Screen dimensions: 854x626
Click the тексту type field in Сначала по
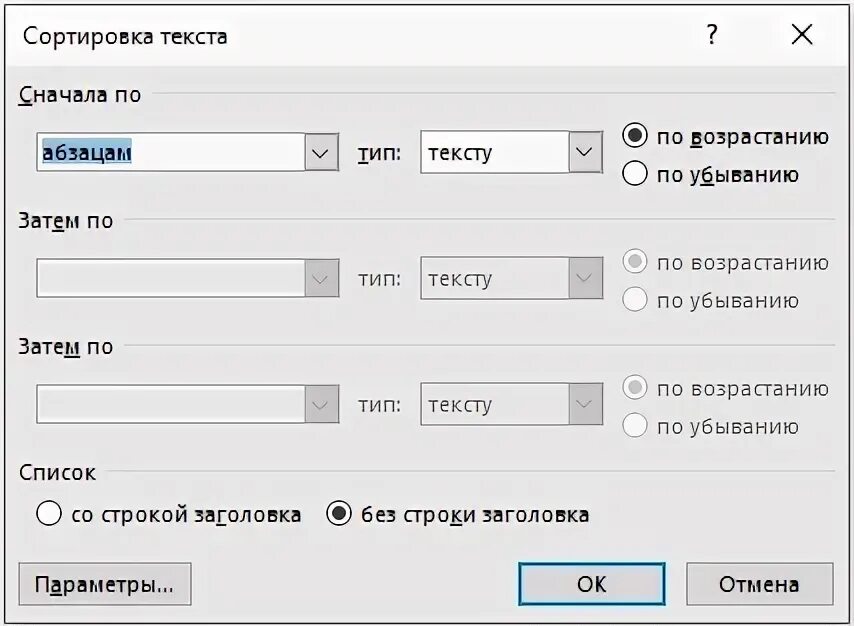pos(494,153)
